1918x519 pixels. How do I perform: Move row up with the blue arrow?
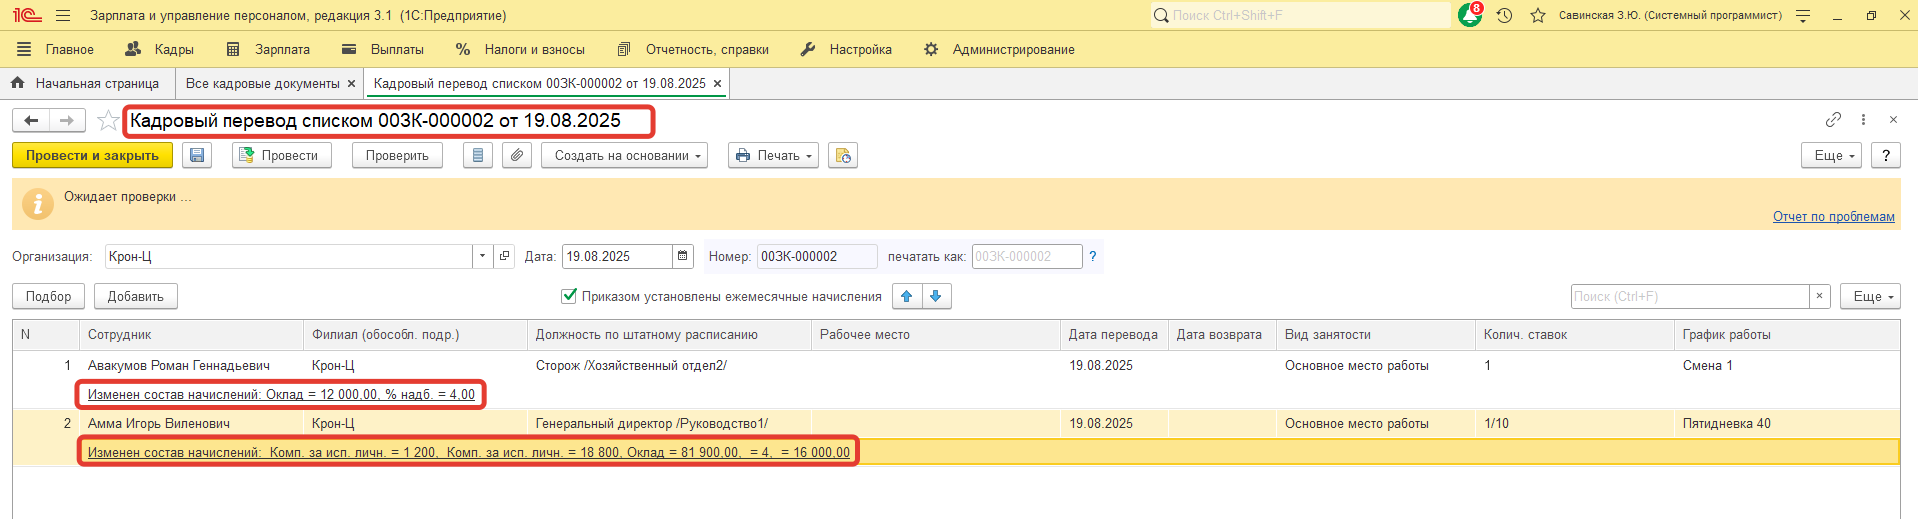(x=907, y=296)
